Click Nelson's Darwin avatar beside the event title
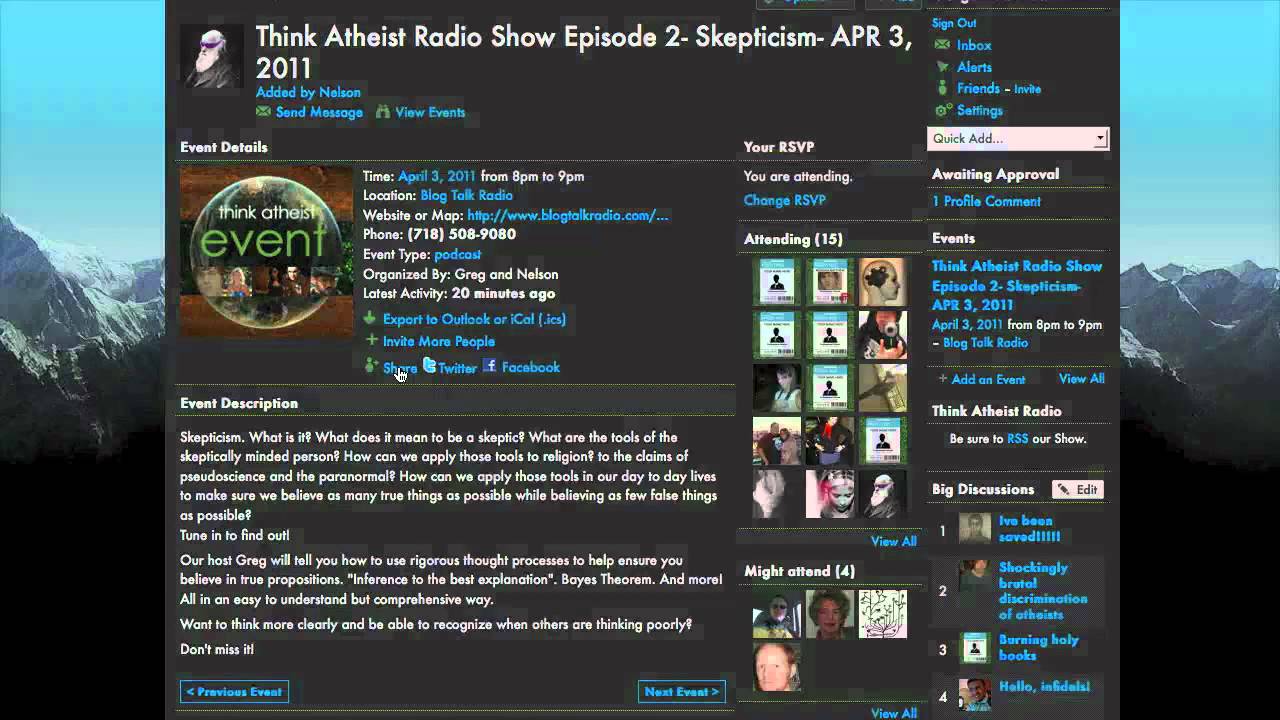 (x=211, y=56)
